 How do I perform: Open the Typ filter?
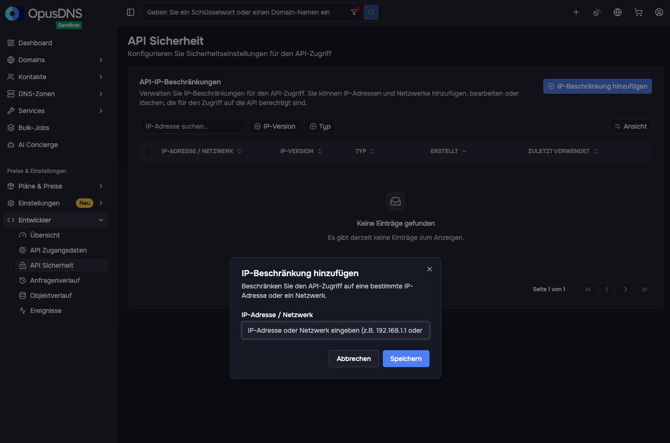coord(320,126)
